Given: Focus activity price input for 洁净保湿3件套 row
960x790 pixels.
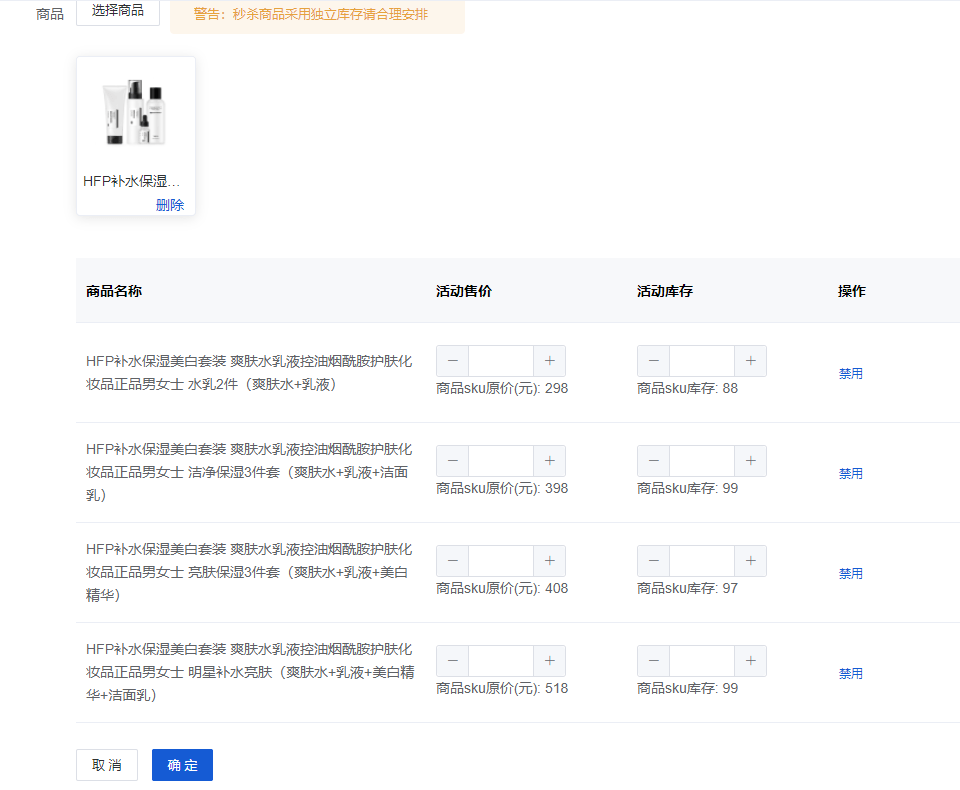Looking at the screenshot, I should (501, 461).
